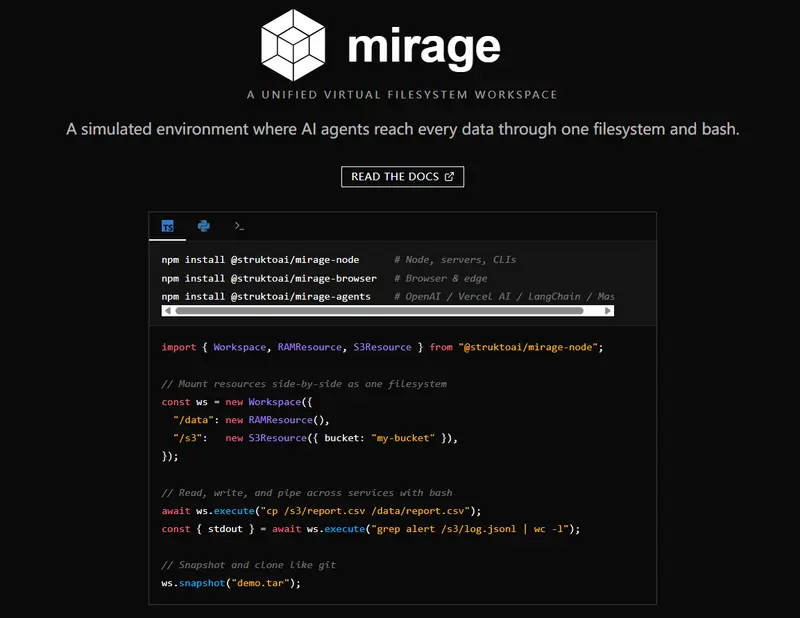Click the 'npm install @struktoai/mirage-agents' line
This screenshot has width=800, height=618.
point(266,296)
